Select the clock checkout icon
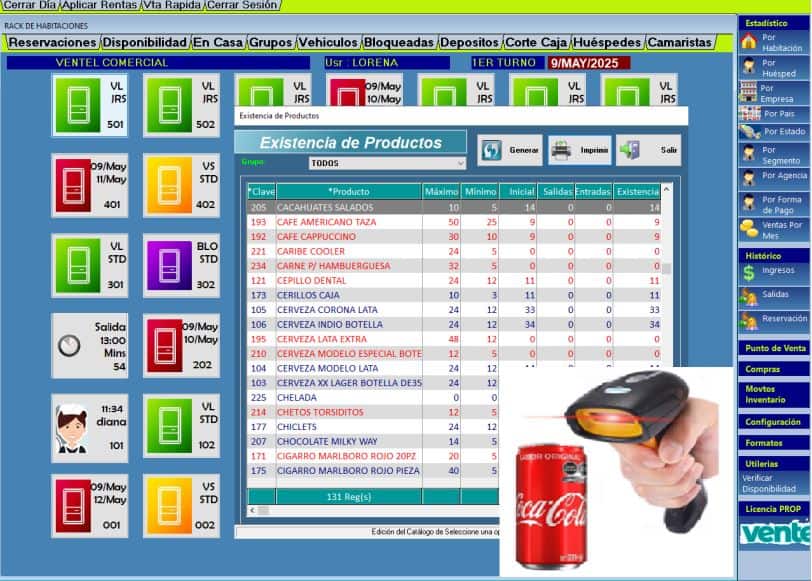Viewport: 812px width, 581px height. click(69, 345)
